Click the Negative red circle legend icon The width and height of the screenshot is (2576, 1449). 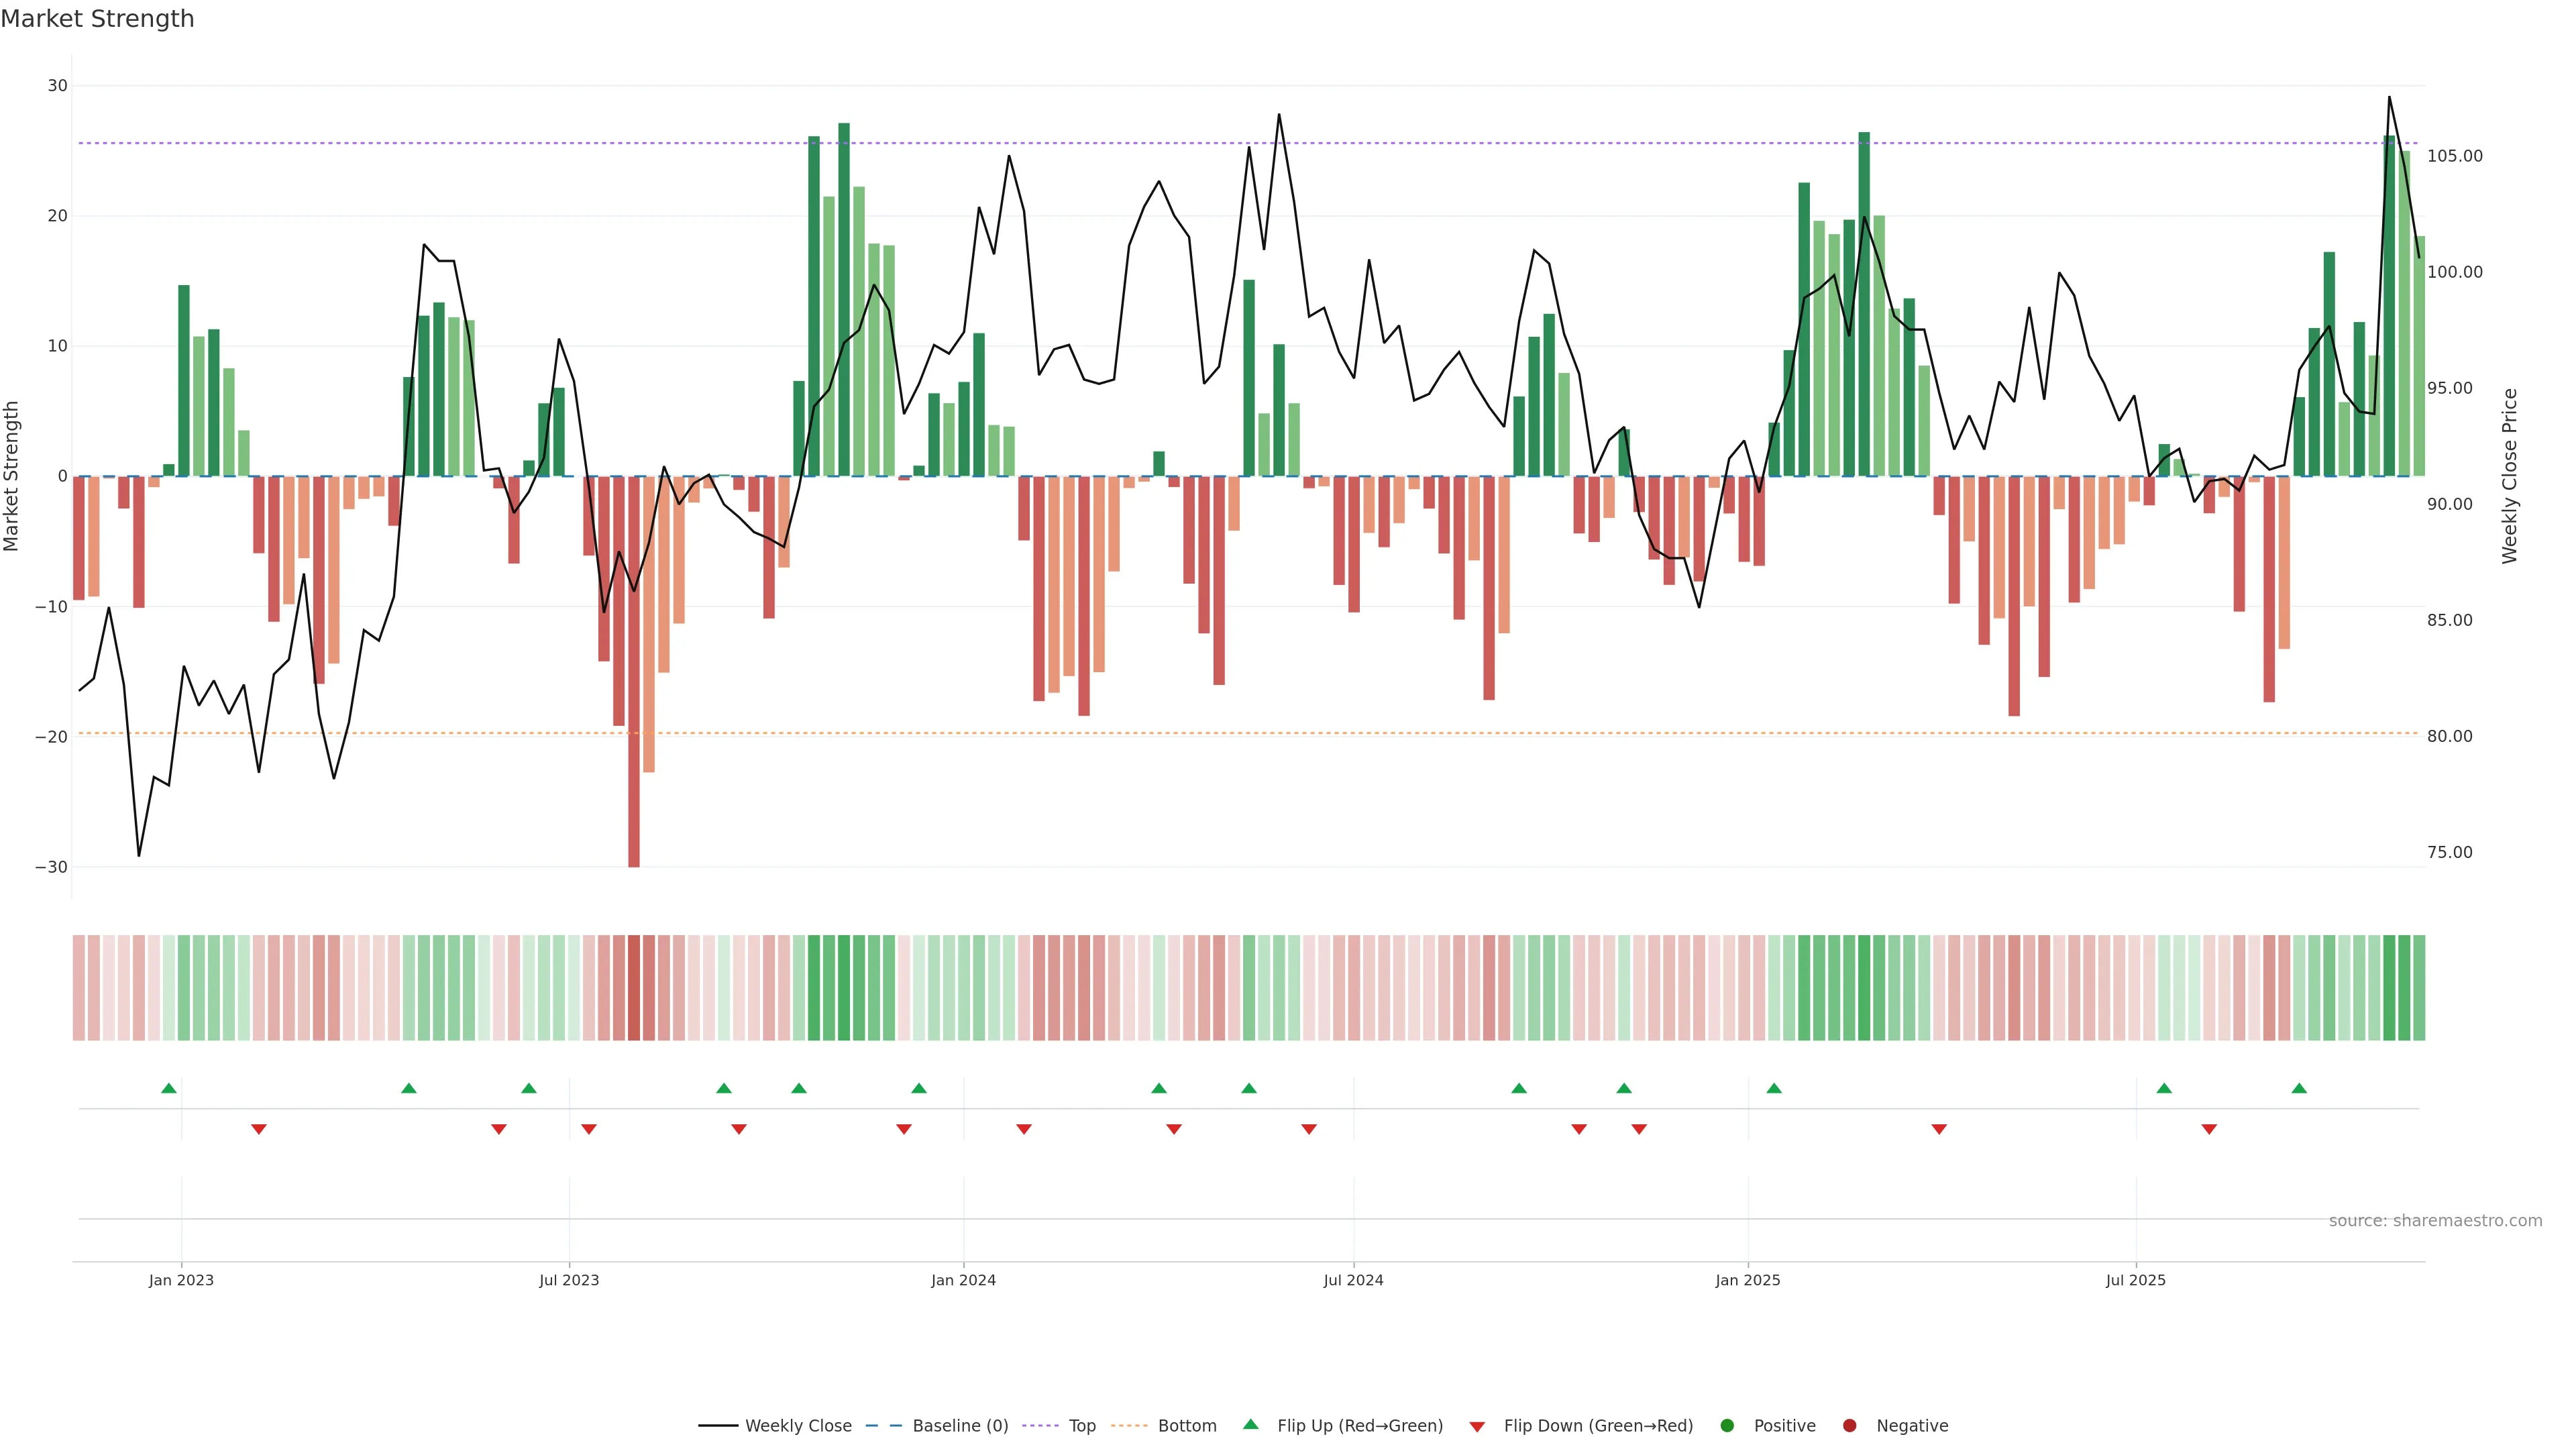click(1849, 1426)
